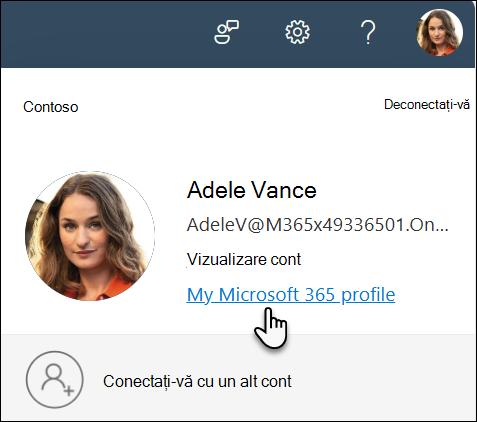Click the add account person icon
Screen dimensions: 477x422
[55, 379]
